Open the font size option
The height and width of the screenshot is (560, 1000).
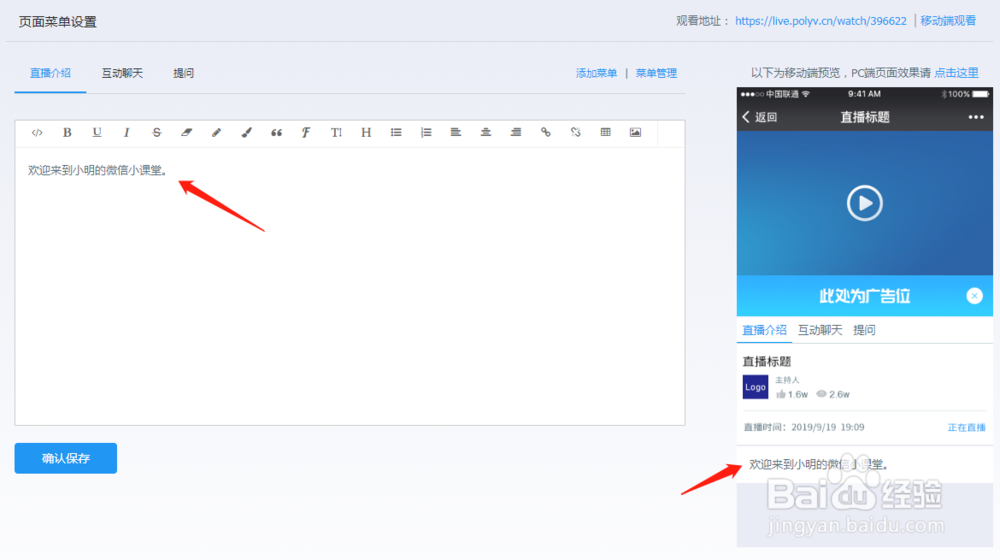pos(336,133)
